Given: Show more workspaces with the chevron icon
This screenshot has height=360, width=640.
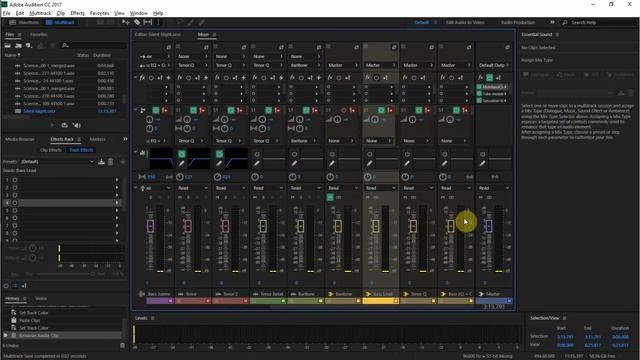Looking at the screenshot, I should pos(552,22).
